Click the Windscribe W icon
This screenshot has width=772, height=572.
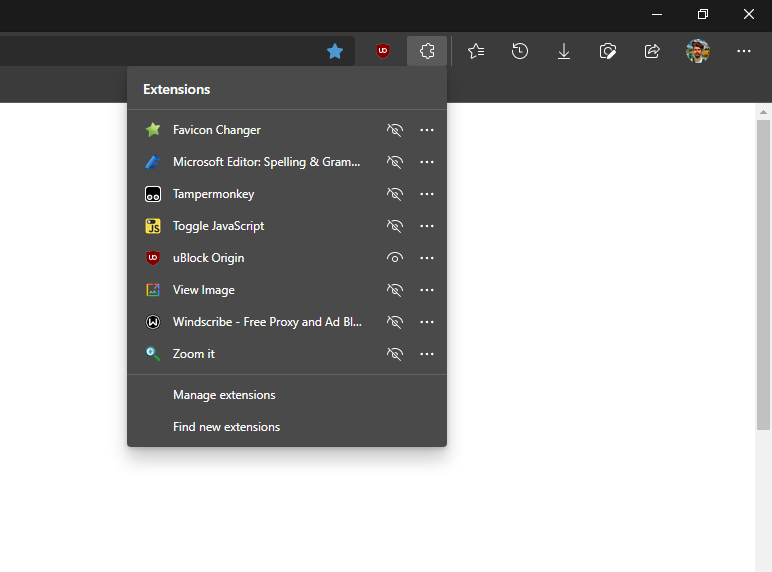point(153,322)
